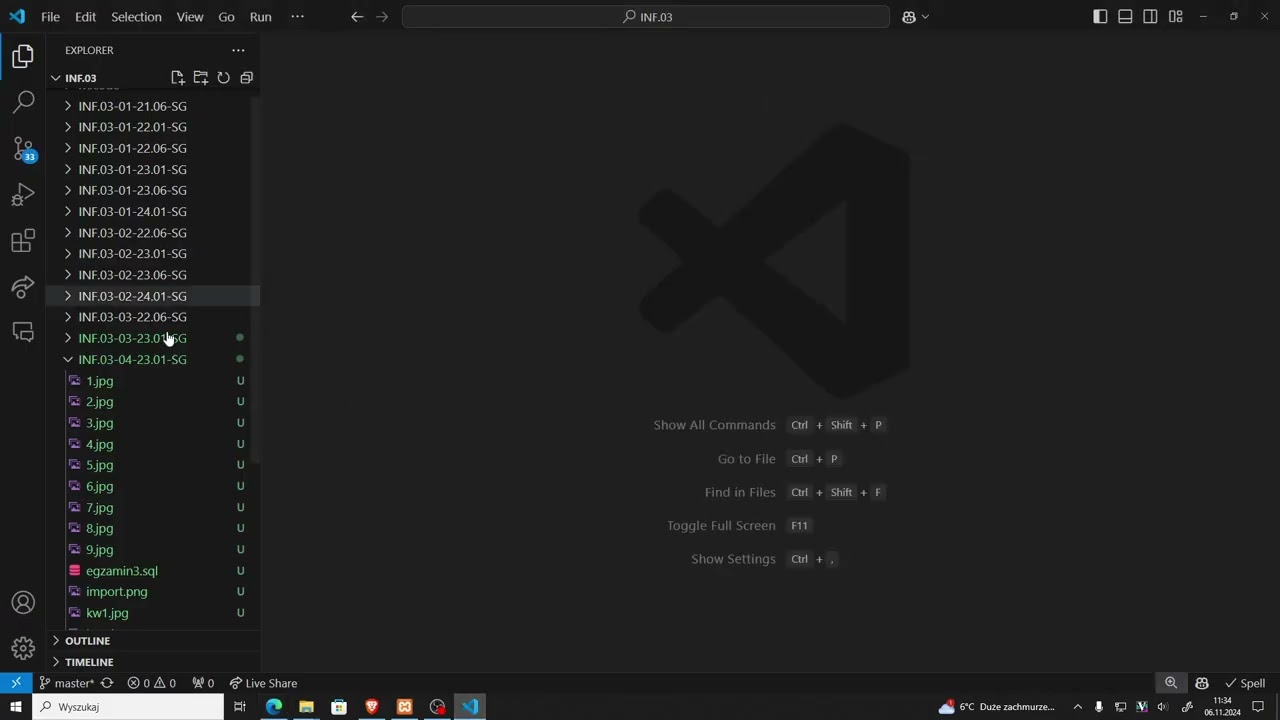
Task: Focus the INF.03 command center search box
Action: [646, 17]
